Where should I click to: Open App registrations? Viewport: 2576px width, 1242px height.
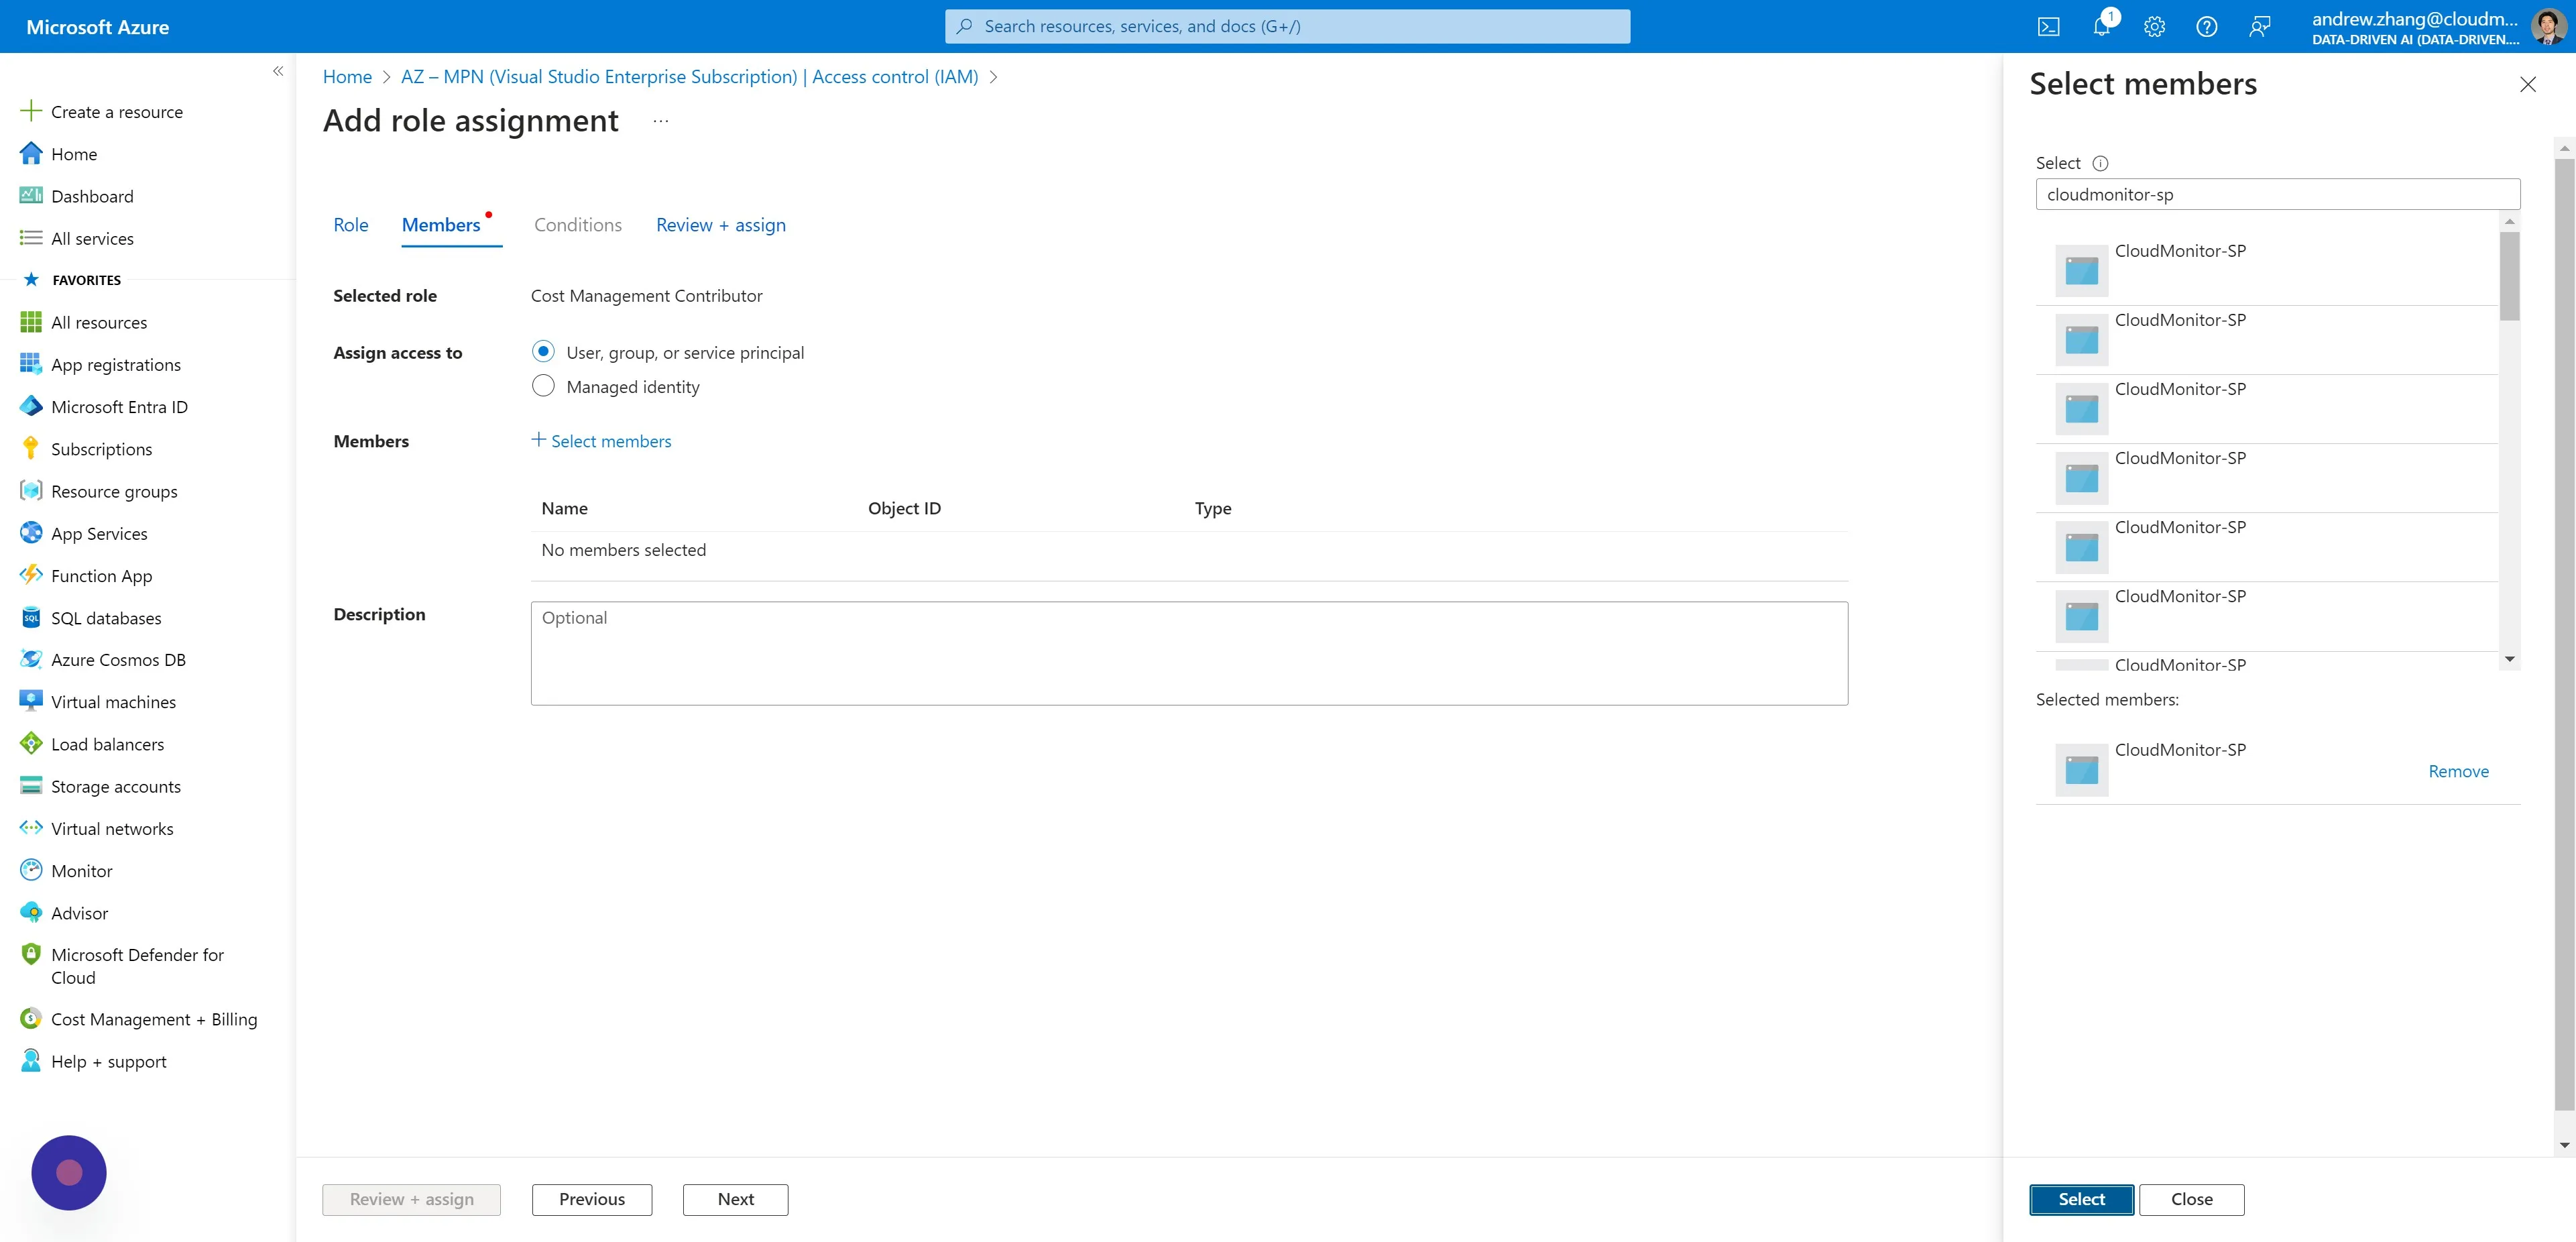click(115, 365)
